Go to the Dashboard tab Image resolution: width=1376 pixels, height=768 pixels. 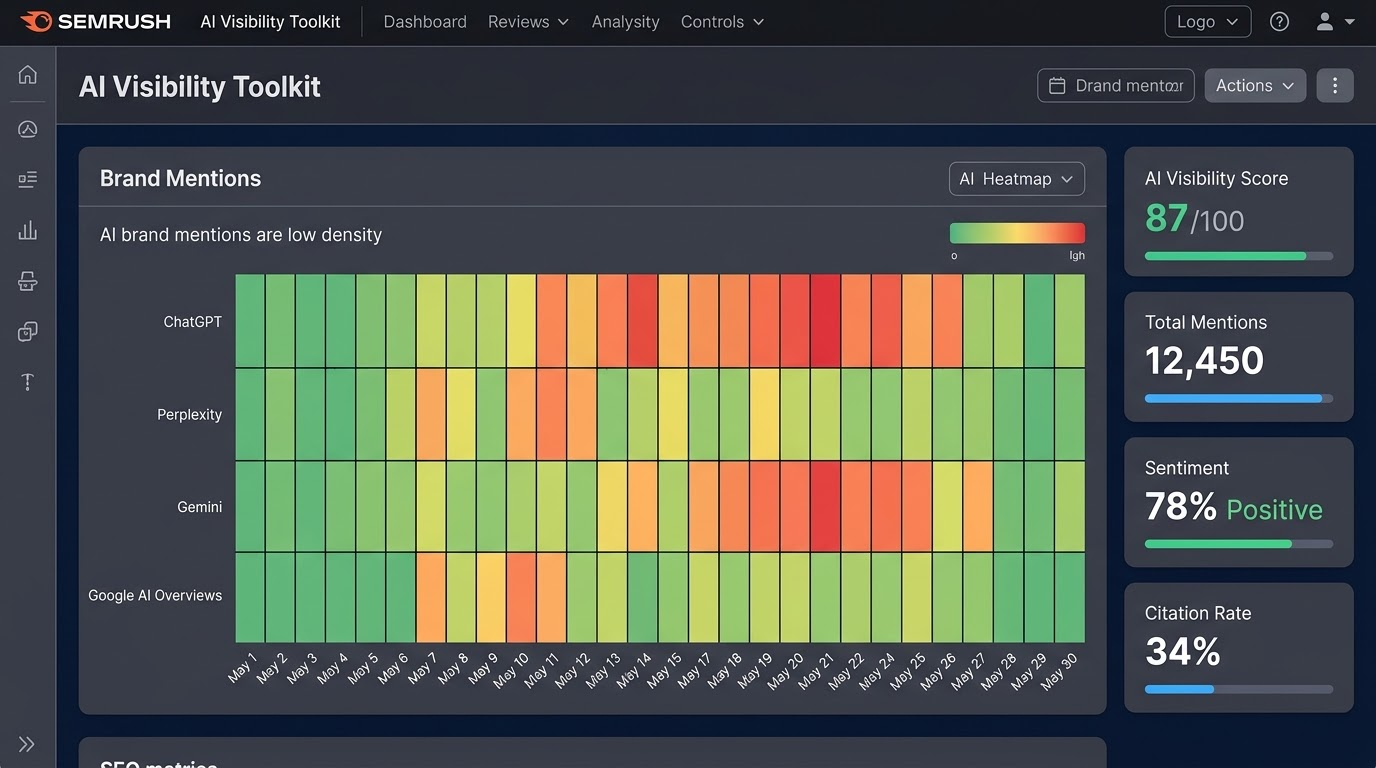[x=425, y=21]
